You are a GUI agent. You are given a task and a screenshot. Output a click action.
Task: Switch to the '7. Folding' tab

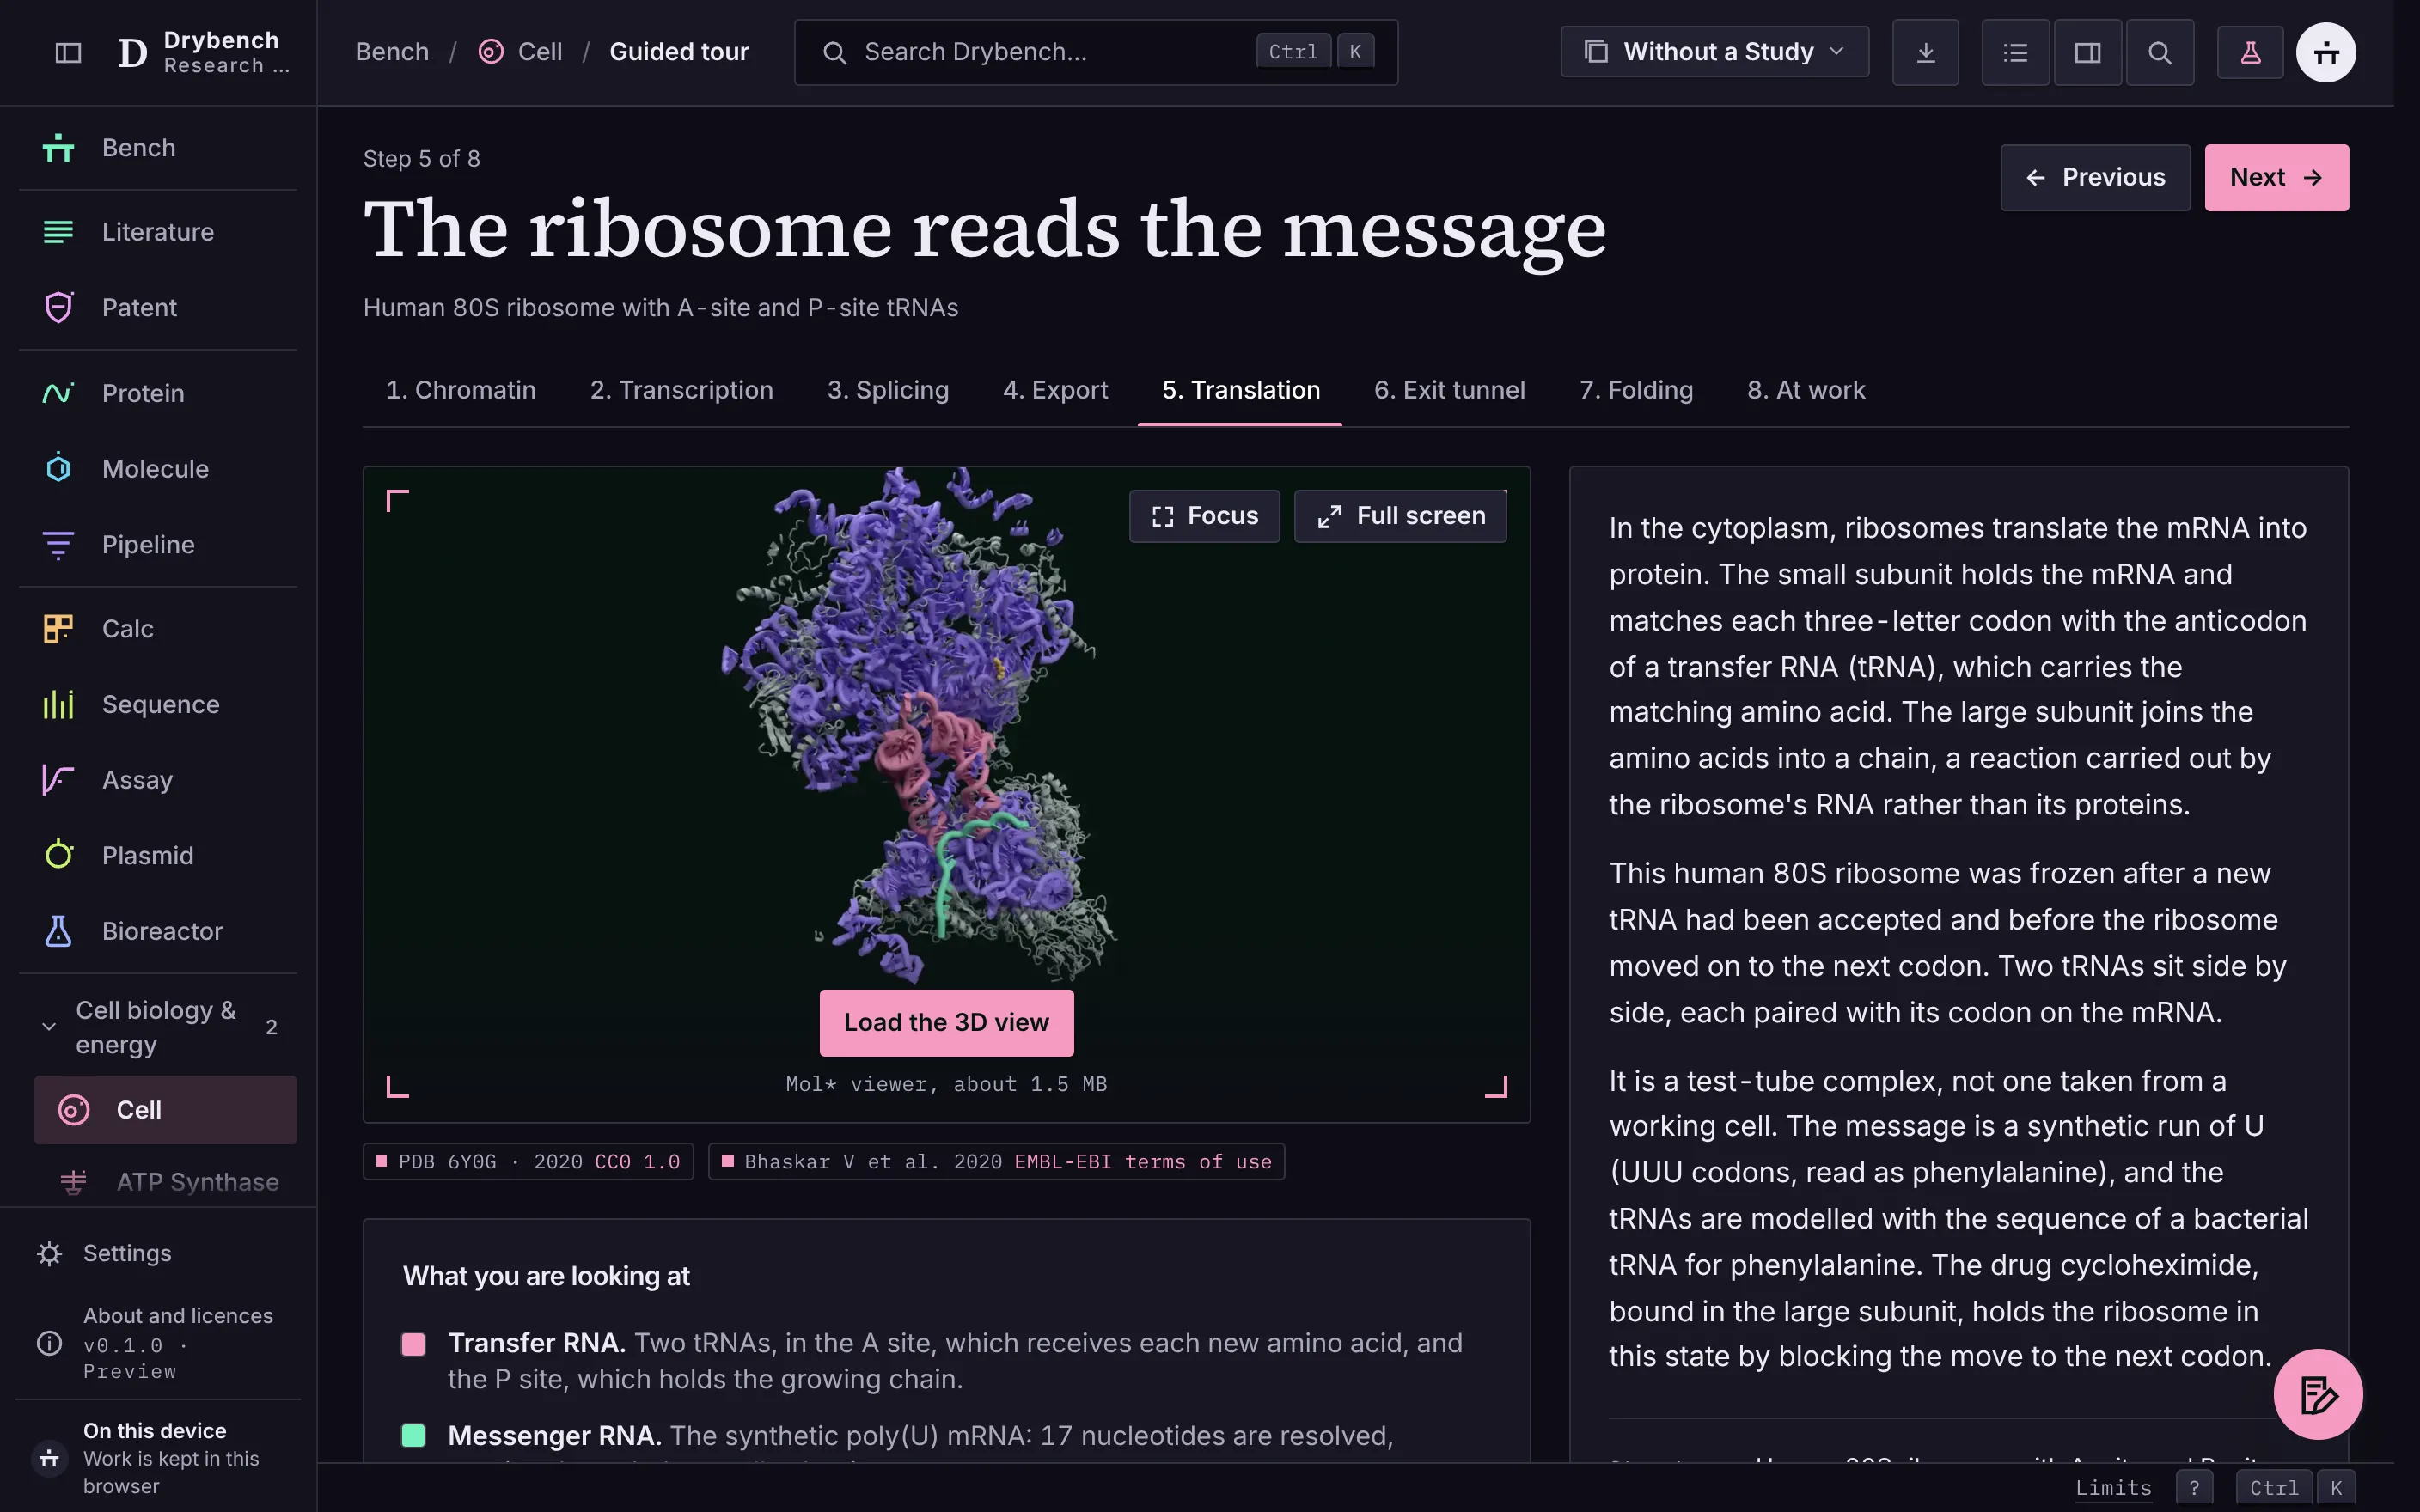pyautogui.click(x=1636, y=390)
